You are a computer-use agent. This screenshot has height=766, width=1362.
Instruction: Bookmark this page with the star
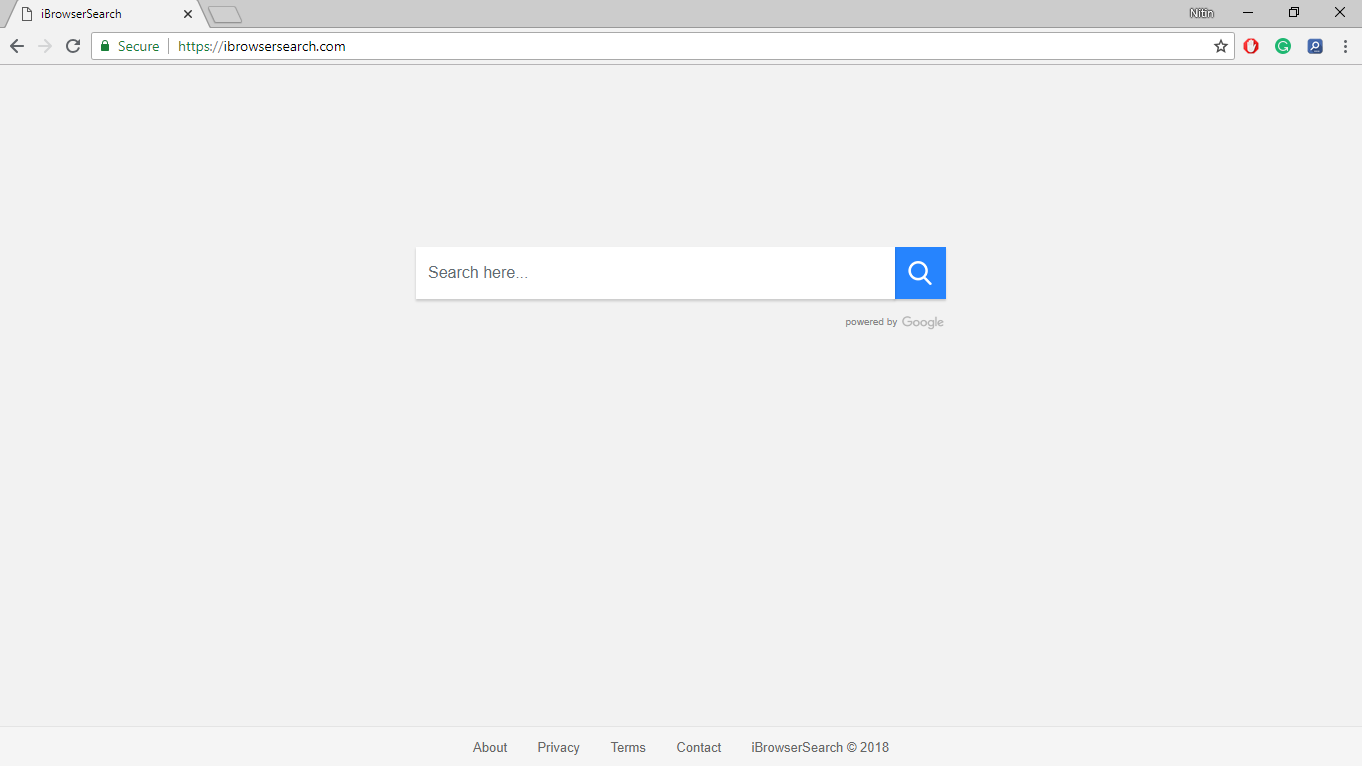tap(1220, 46)
